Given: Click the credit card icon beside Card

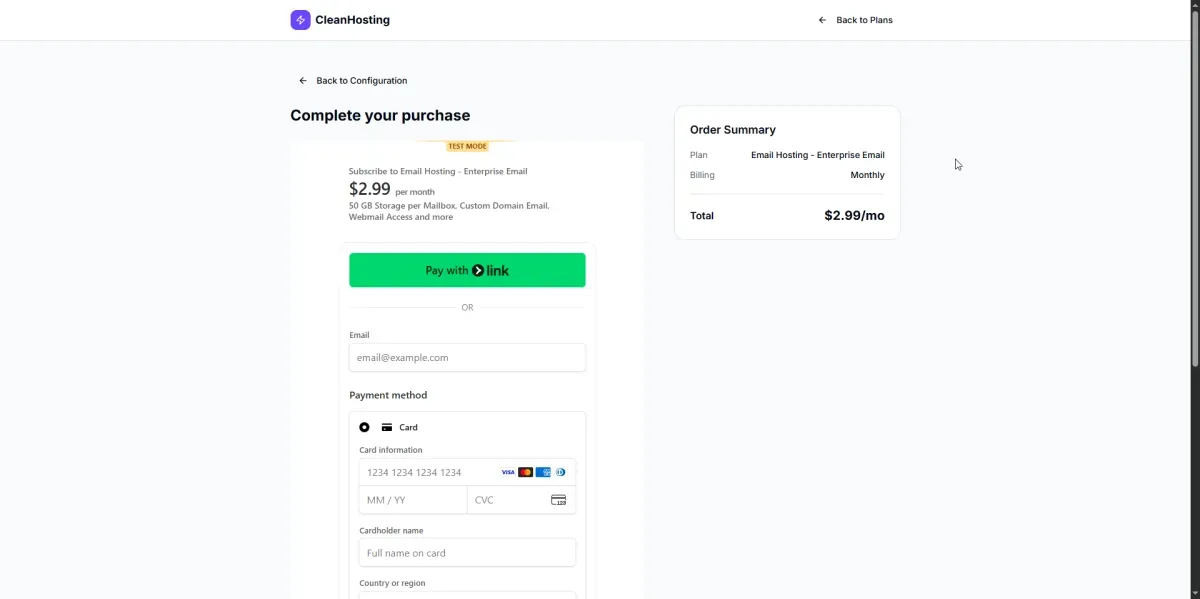Looking at the screenshot, I should pos(387,427).
